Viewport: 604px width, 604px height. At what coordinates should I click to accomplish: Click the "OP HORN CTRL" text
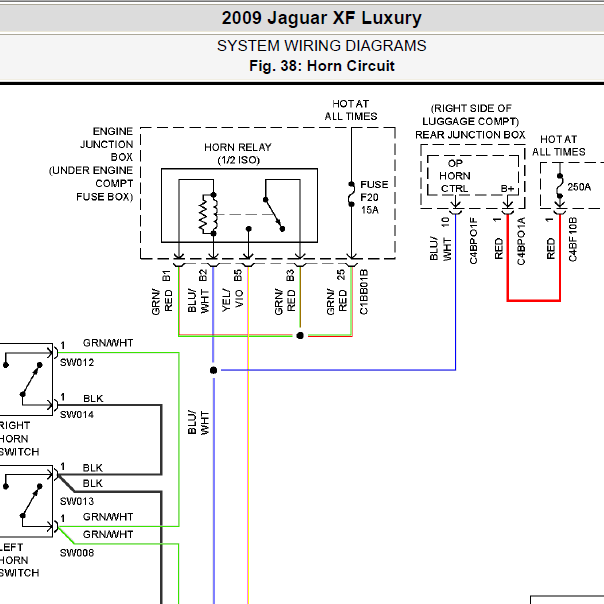click(x=455, y=176)
